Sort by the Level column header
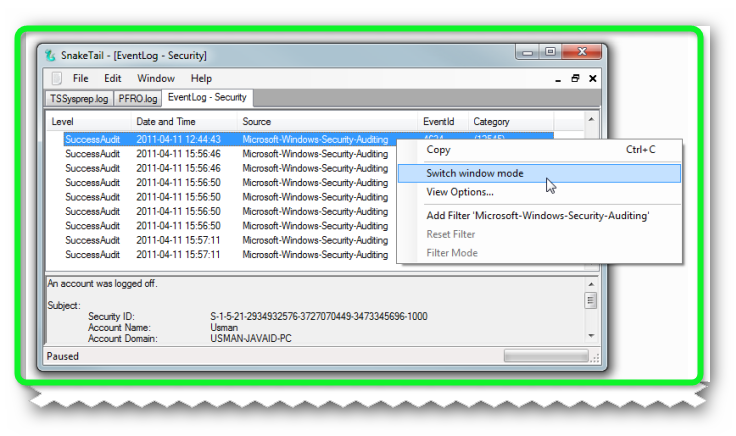This screenshot has width=736, height=436. [x=89, y=122]
